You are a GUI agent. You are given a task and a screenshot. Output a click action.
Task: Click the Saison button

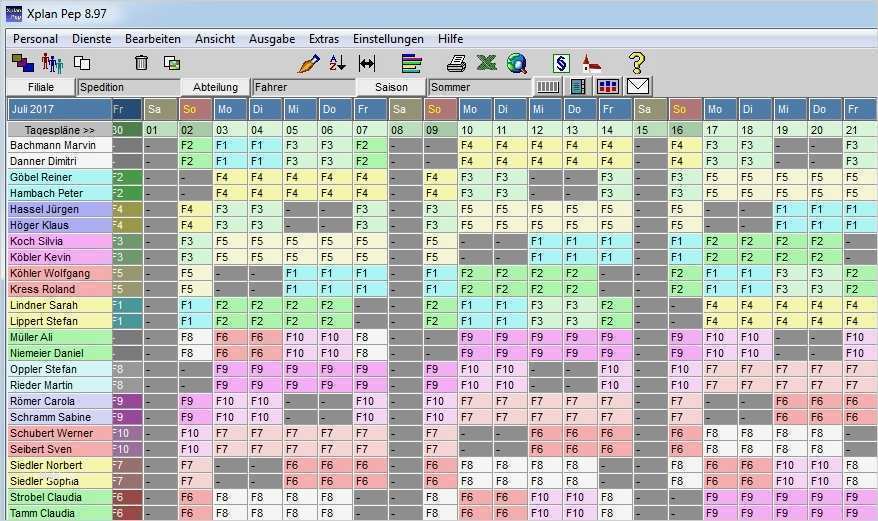click(391, 87)
